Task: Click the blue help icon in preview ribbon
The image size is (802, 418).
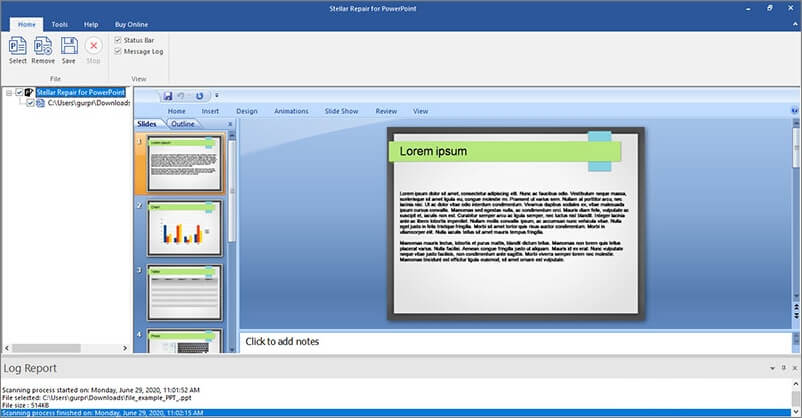Action: (794, 111)
